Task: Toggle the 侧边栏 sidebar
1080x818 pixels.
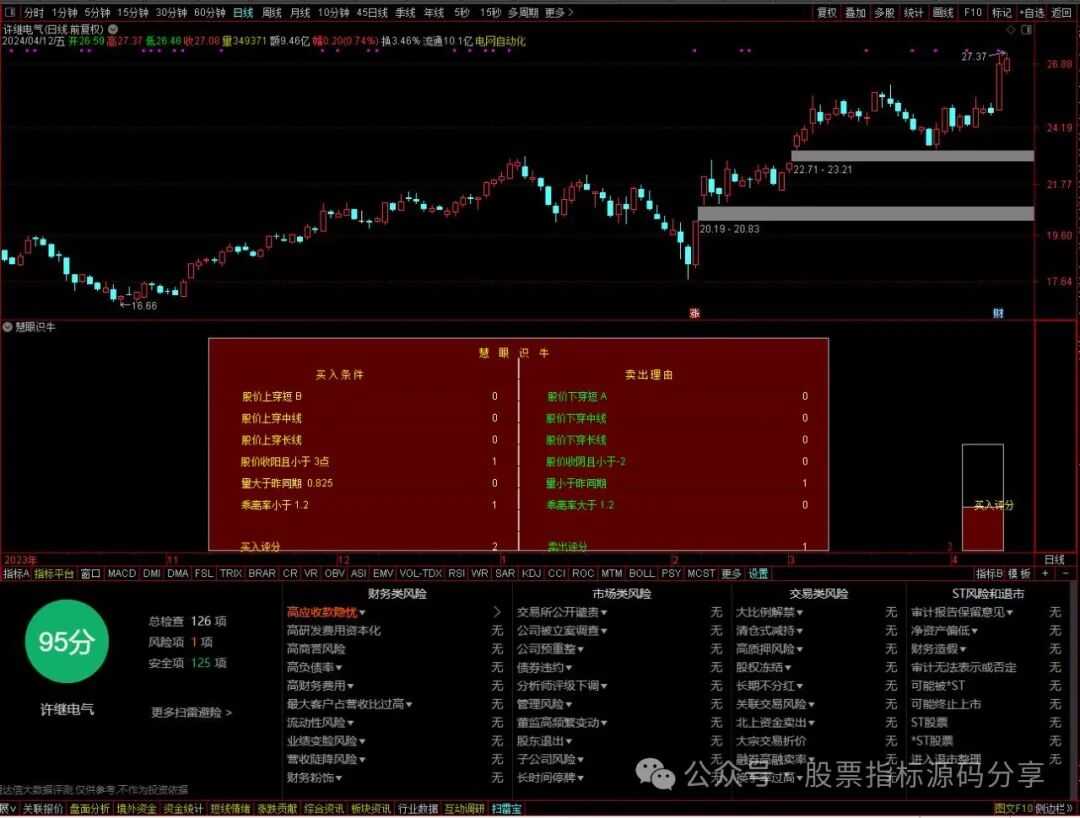Action: [1052, 808]
